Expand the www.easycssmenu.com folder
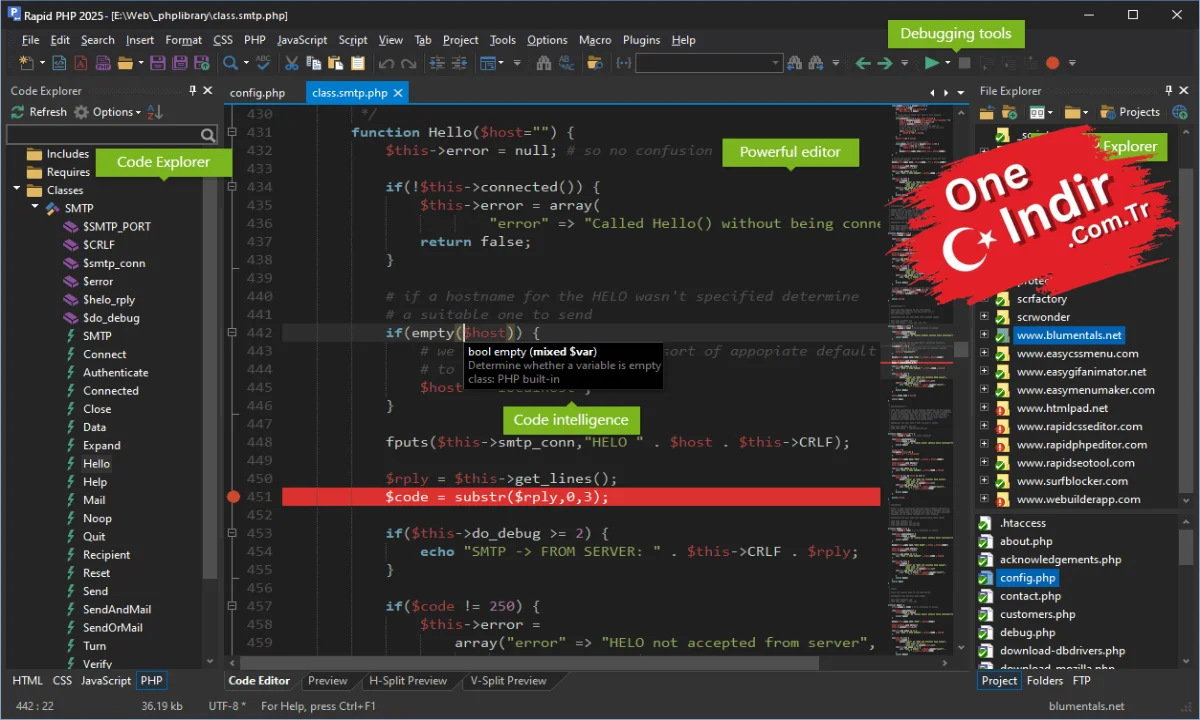1200x720 pixels. tap(984, 353)
